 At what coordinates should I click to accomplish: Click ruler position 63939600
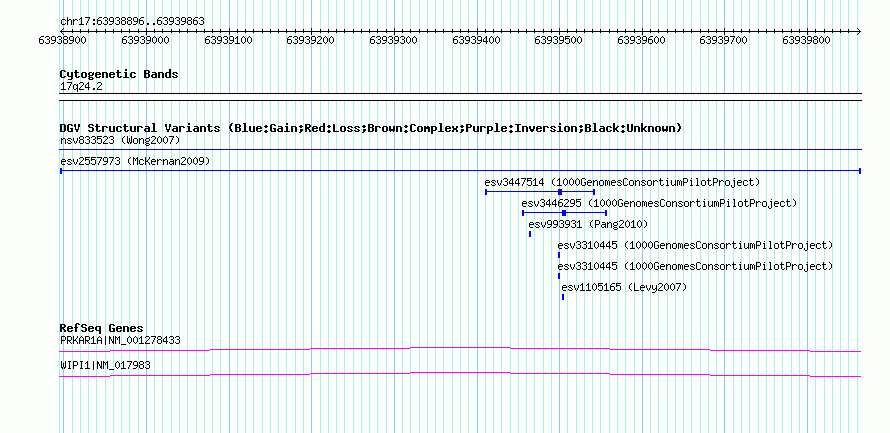coord(641,40)
